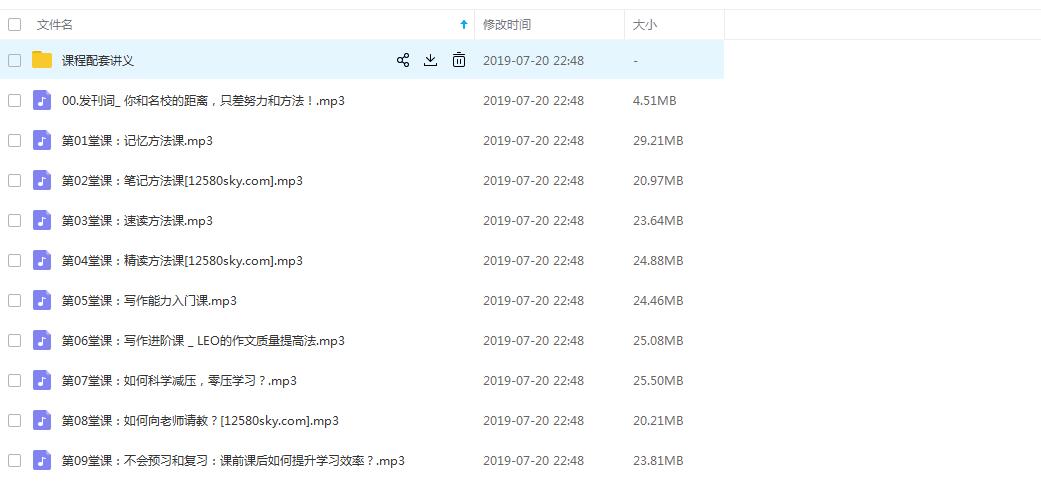Check the box for 课程配套讲义 folder

click(x=14, y=60)
